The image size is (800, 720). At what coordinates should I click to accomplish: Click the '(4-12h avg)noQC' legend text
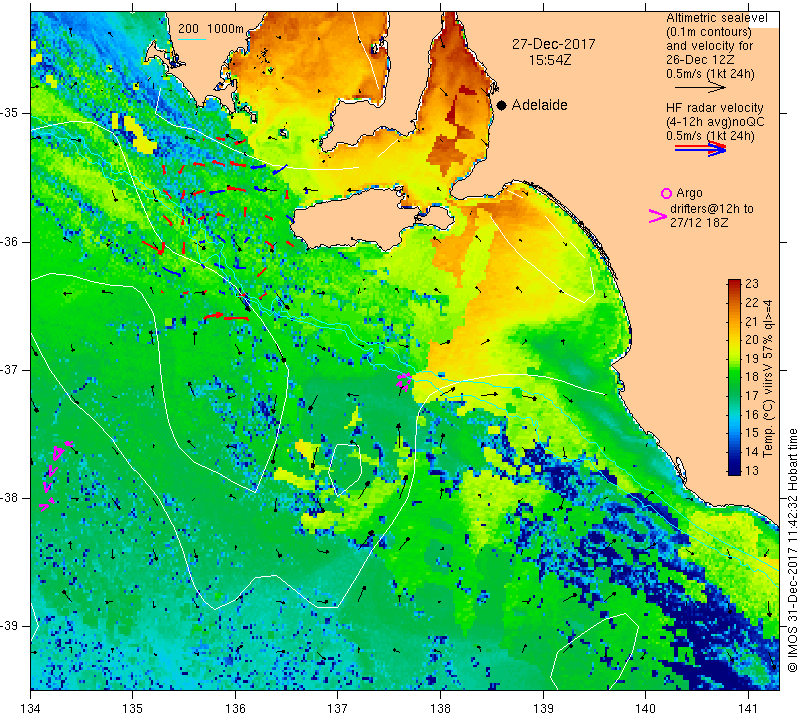(x=715, y=122)
